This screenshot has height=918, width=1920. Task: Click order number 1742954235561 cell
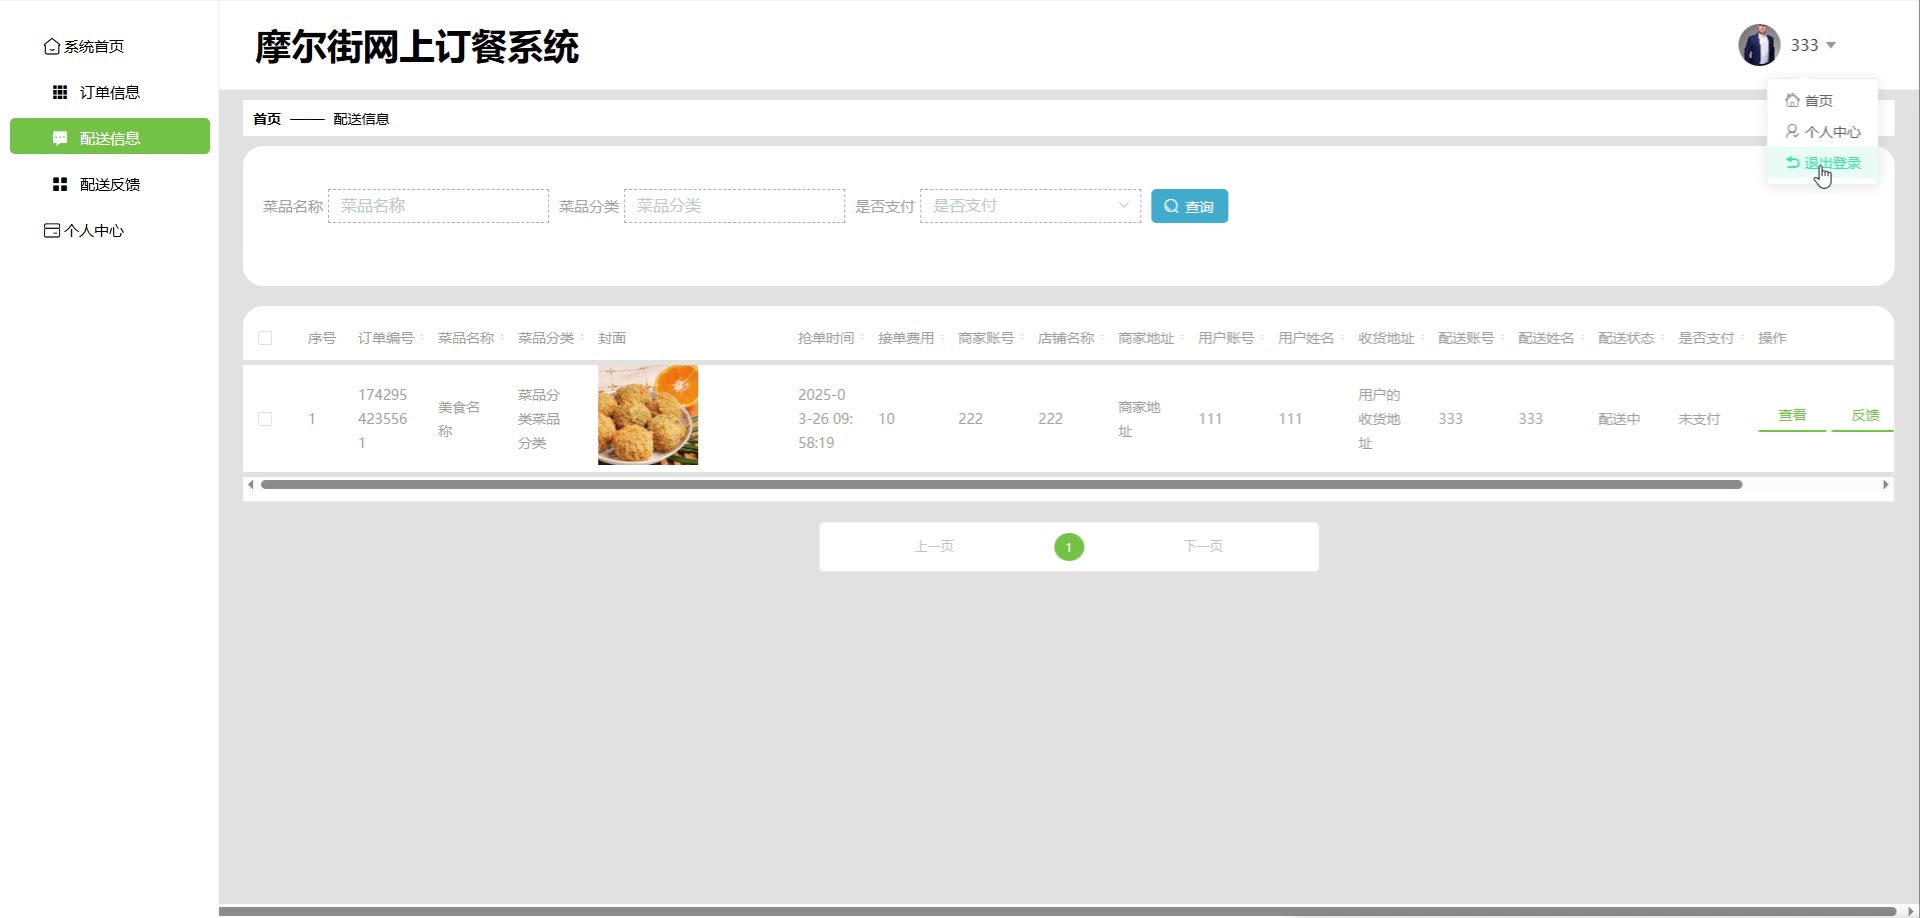tap(383, 419)
